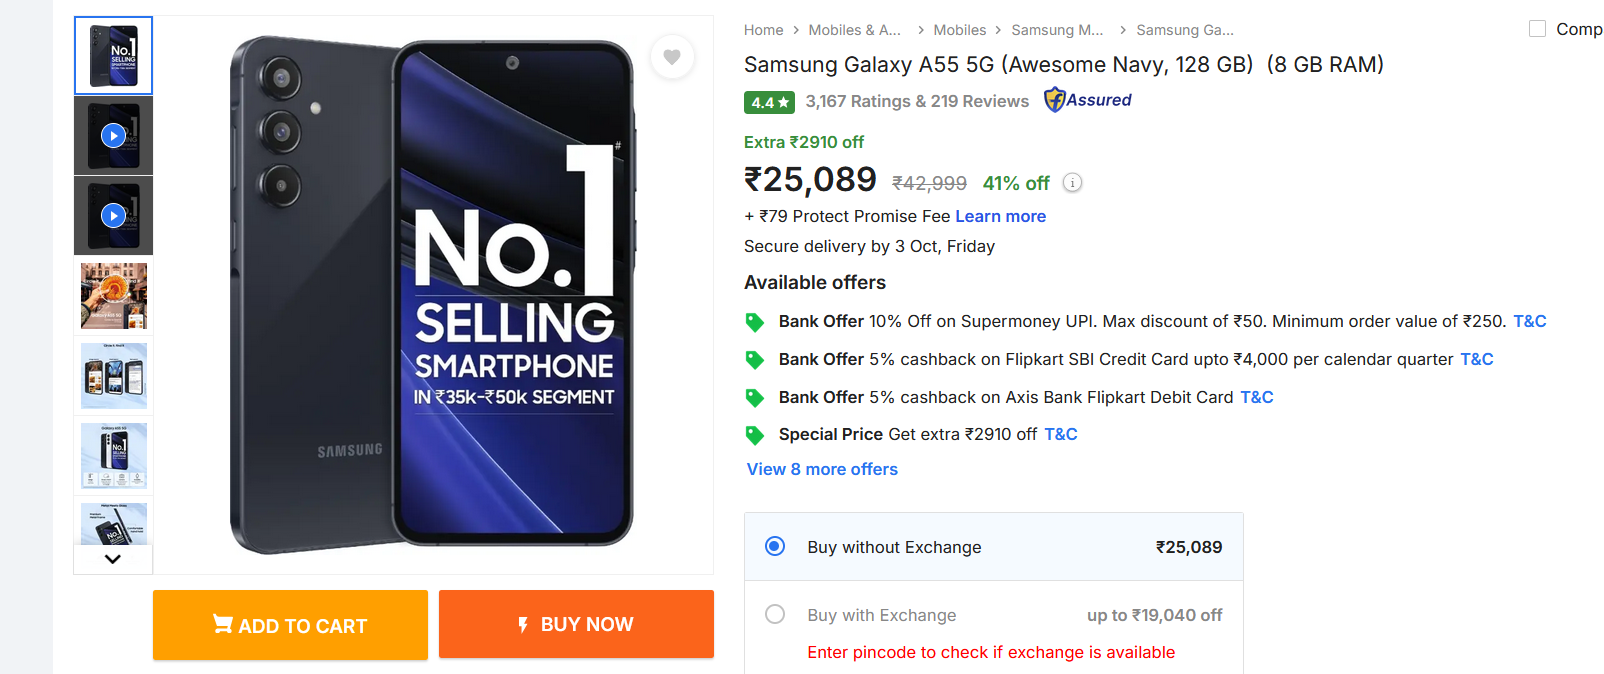The width and height of the screenshot is (1604, 674).
Task: Click green tag icon beside Supermoney offer
Action: (755, 322)
